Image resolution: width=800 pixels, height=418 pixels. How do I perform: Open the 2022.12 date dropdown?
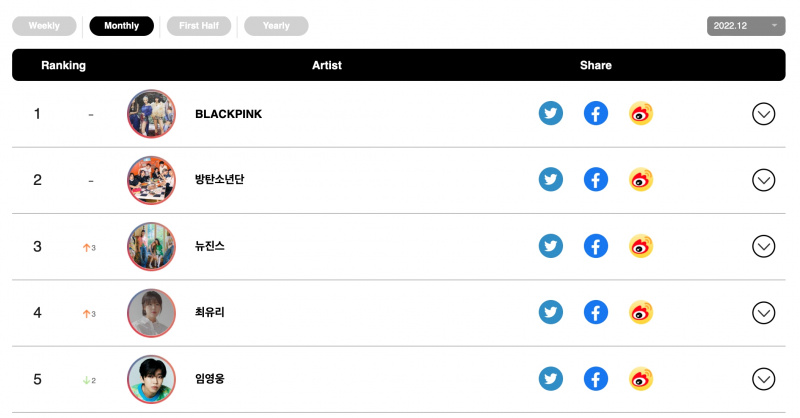coord(746,26)
